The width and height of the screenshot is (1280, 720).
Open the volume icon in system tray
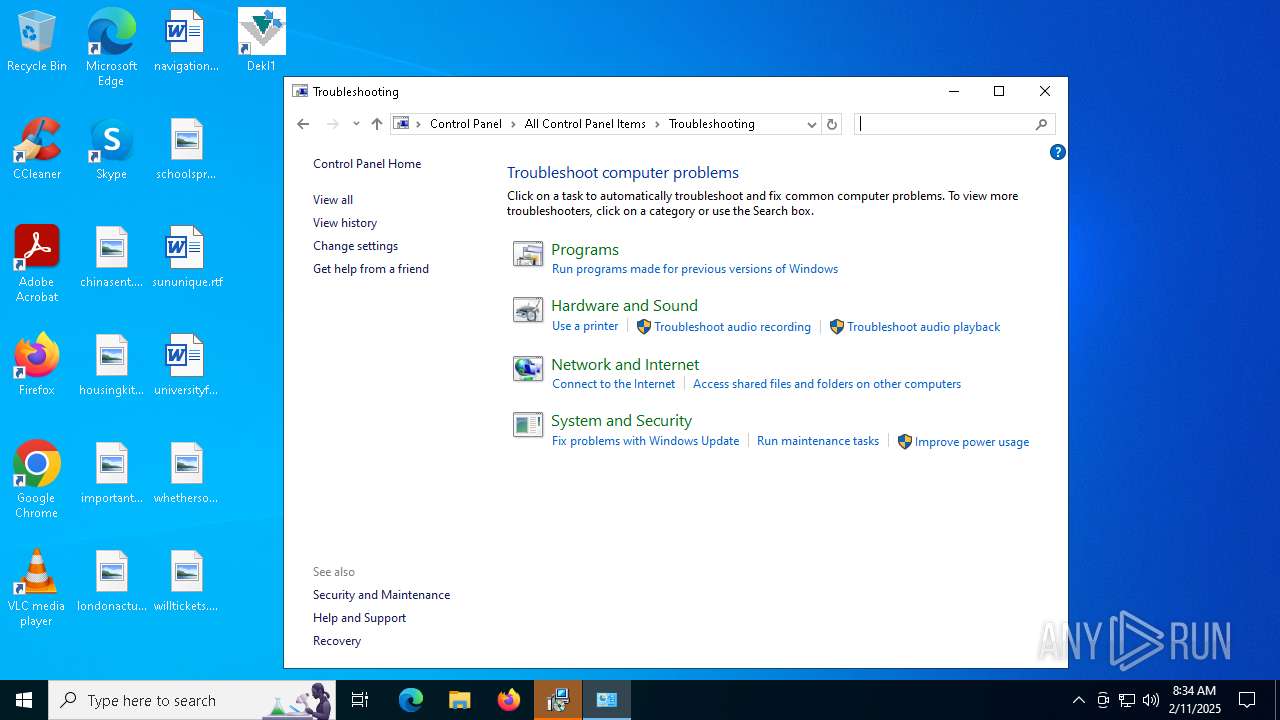click(x=1151, y=700)
